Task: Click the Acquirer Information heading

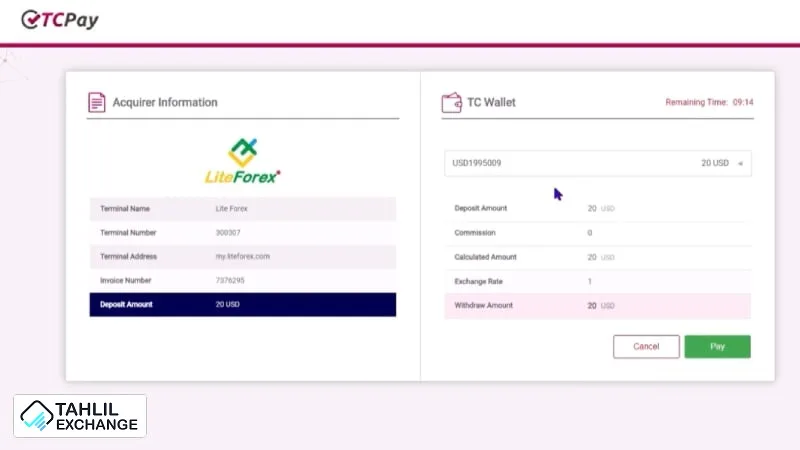Action: point(165,102)
